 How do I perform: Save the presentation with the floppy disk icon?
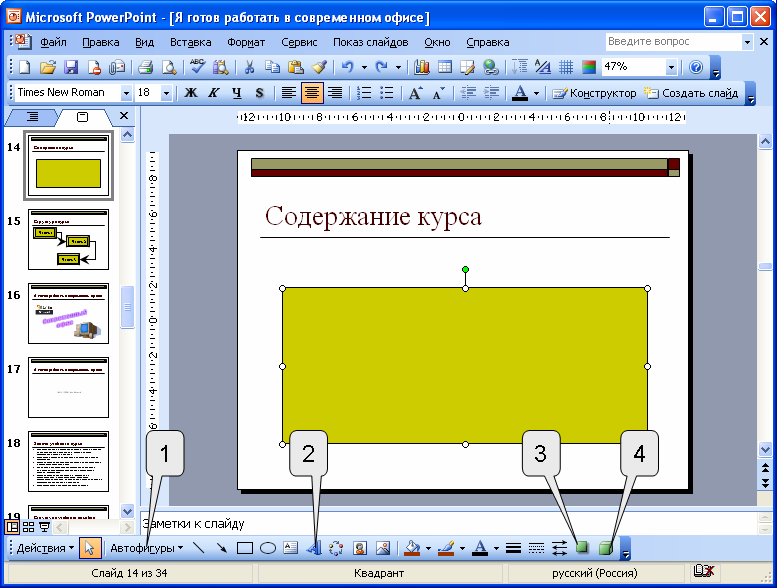point(71,67)
